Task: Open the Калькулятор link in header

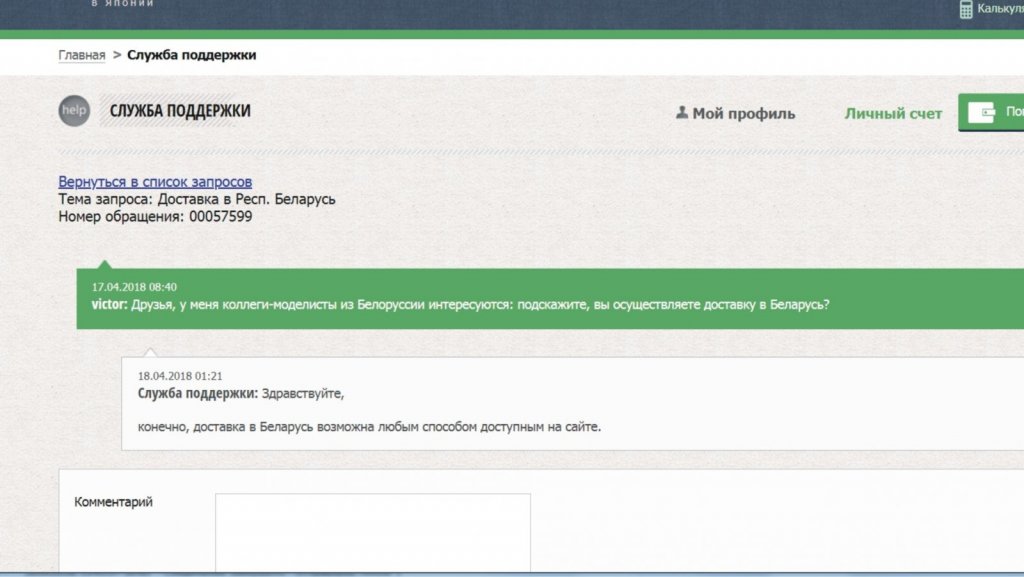Action: coord(1000,9)
